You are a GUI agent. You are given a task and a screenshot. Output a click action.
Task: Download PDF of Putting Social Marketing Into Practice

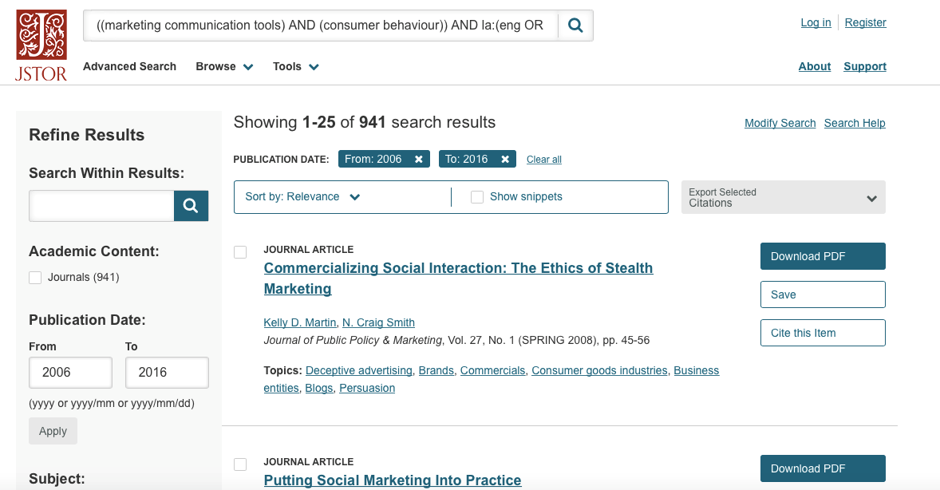point(822,468)
